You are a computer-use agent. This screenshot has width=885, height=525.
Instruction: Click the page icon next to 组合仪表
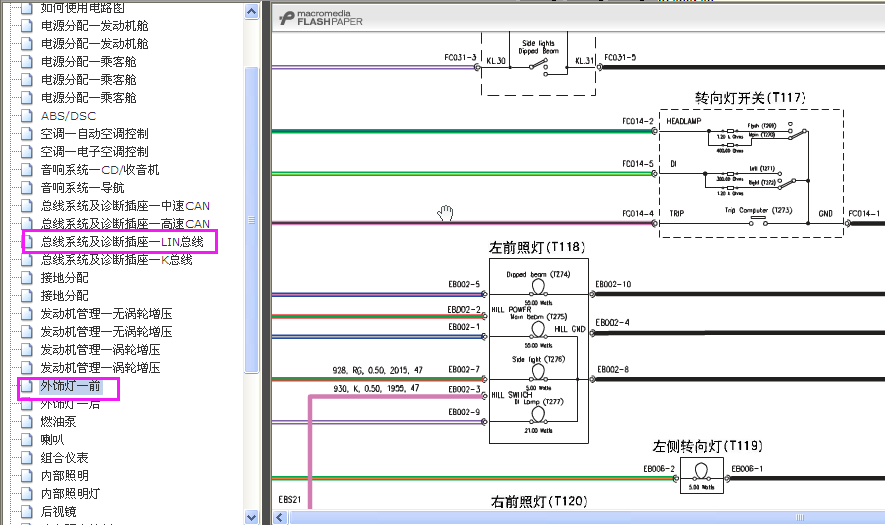(27, 458)
